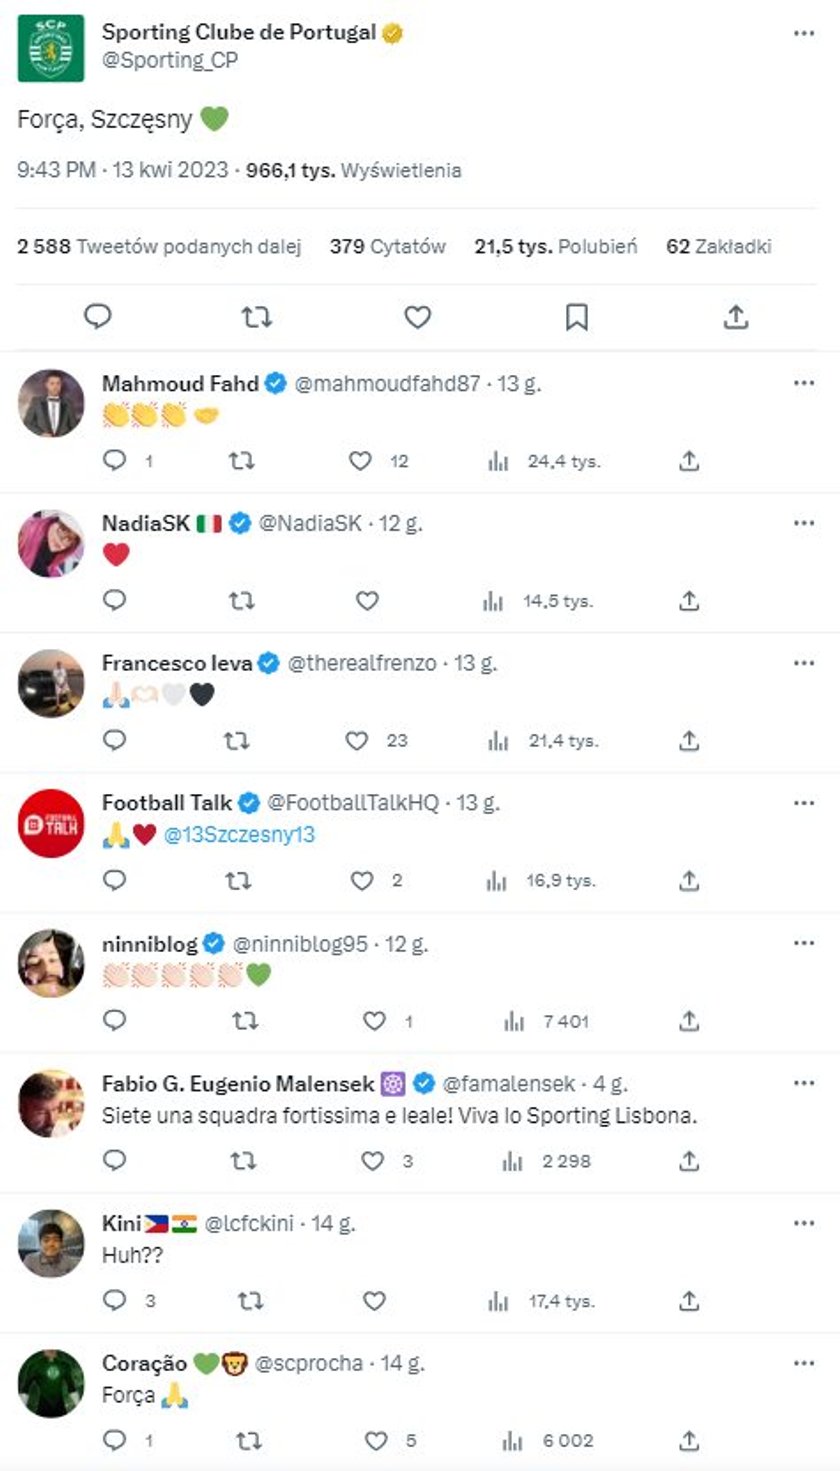
Task: View the 379 Cytatów quotes list
Action: click(x=388, y=247)
